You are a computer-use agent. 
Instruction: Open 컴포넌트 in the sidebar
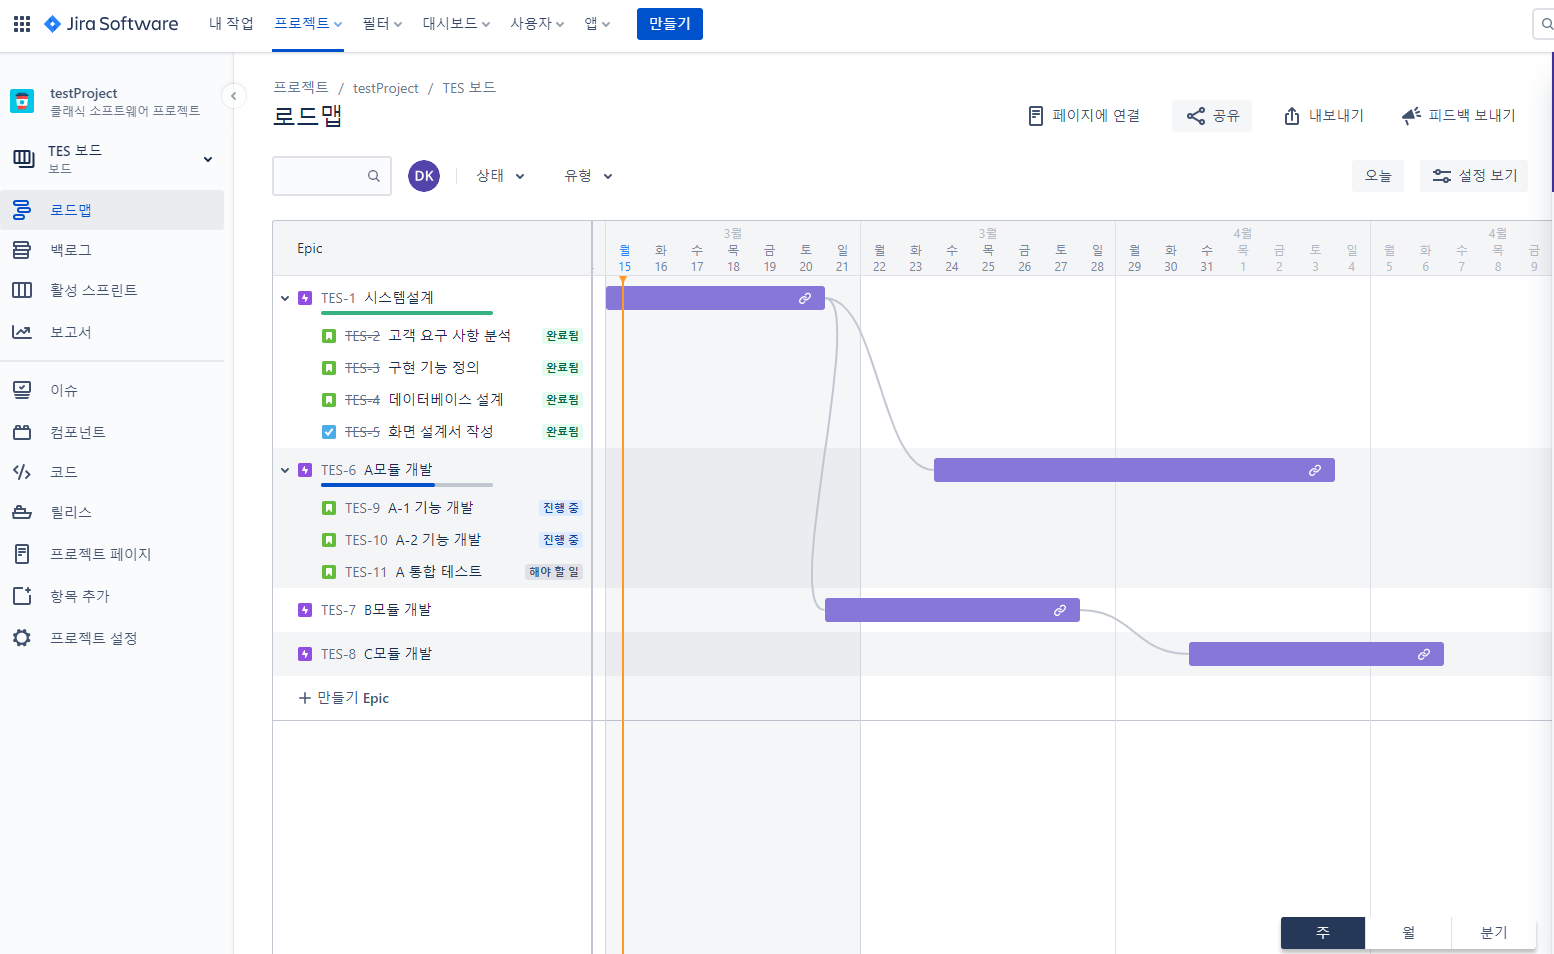(112, 432)
